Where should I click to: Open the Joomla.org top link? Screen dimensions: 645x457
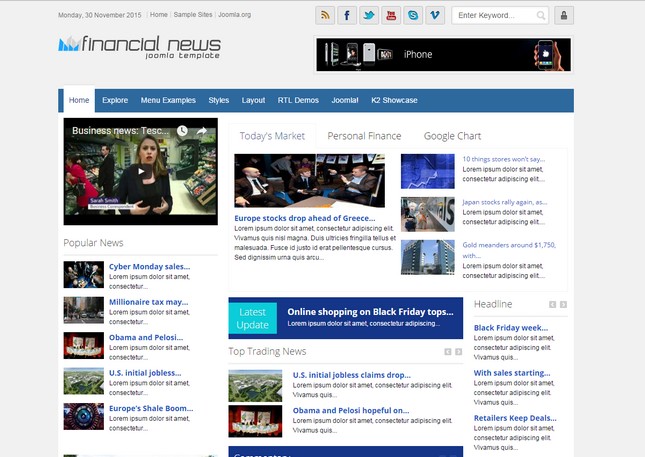coord(234,15)
